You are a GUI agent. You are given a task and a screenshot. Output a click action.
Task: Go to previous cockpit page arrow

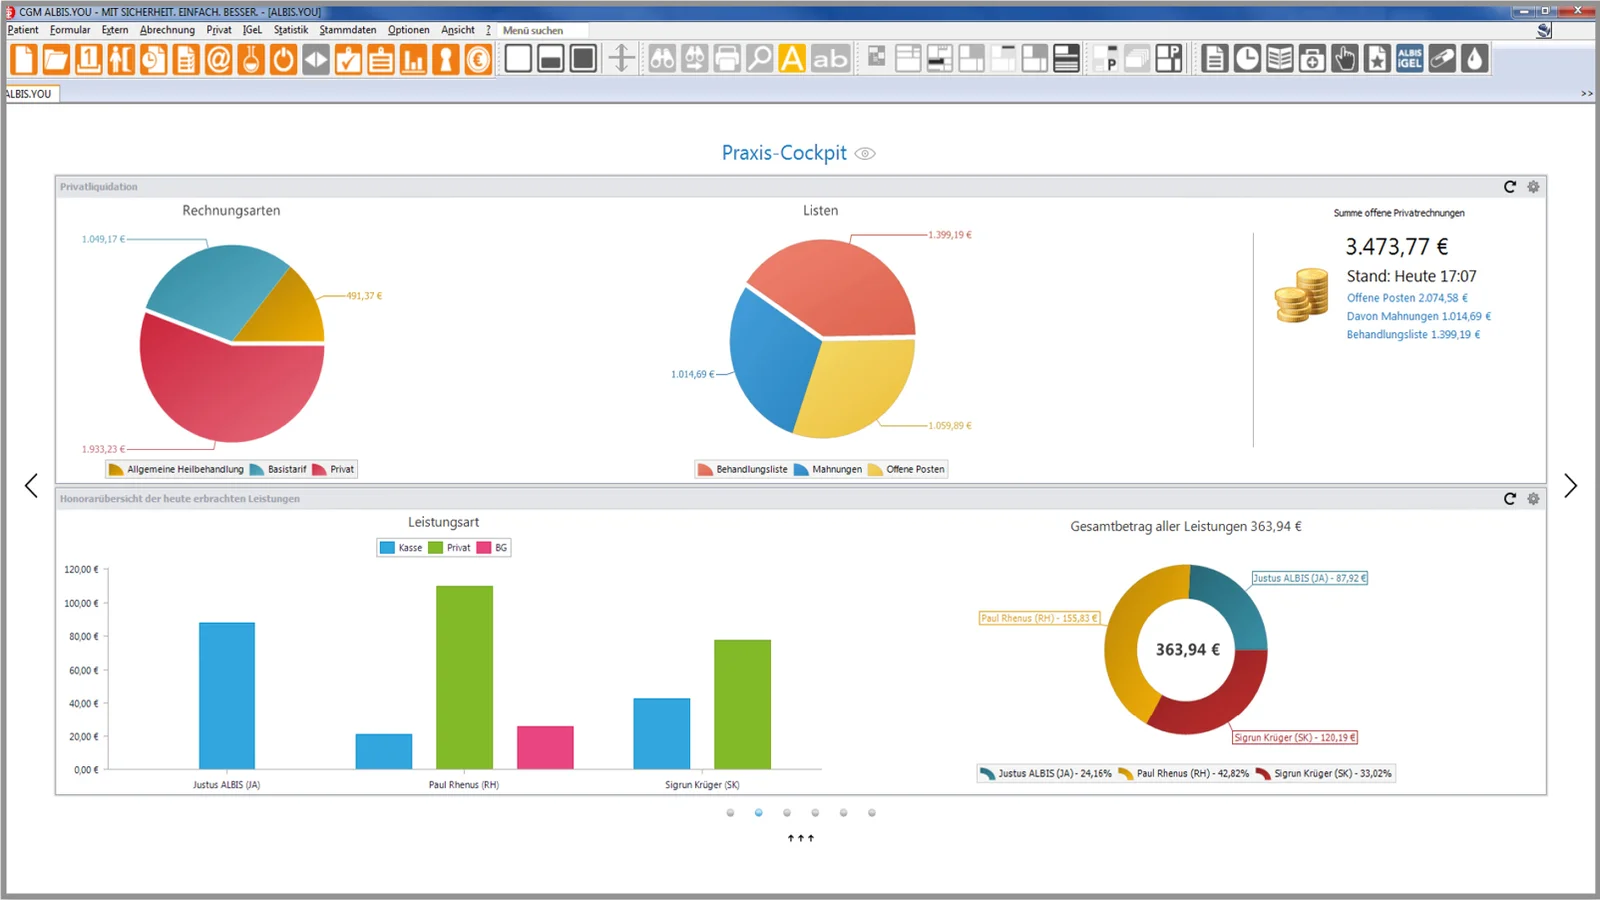31,486
